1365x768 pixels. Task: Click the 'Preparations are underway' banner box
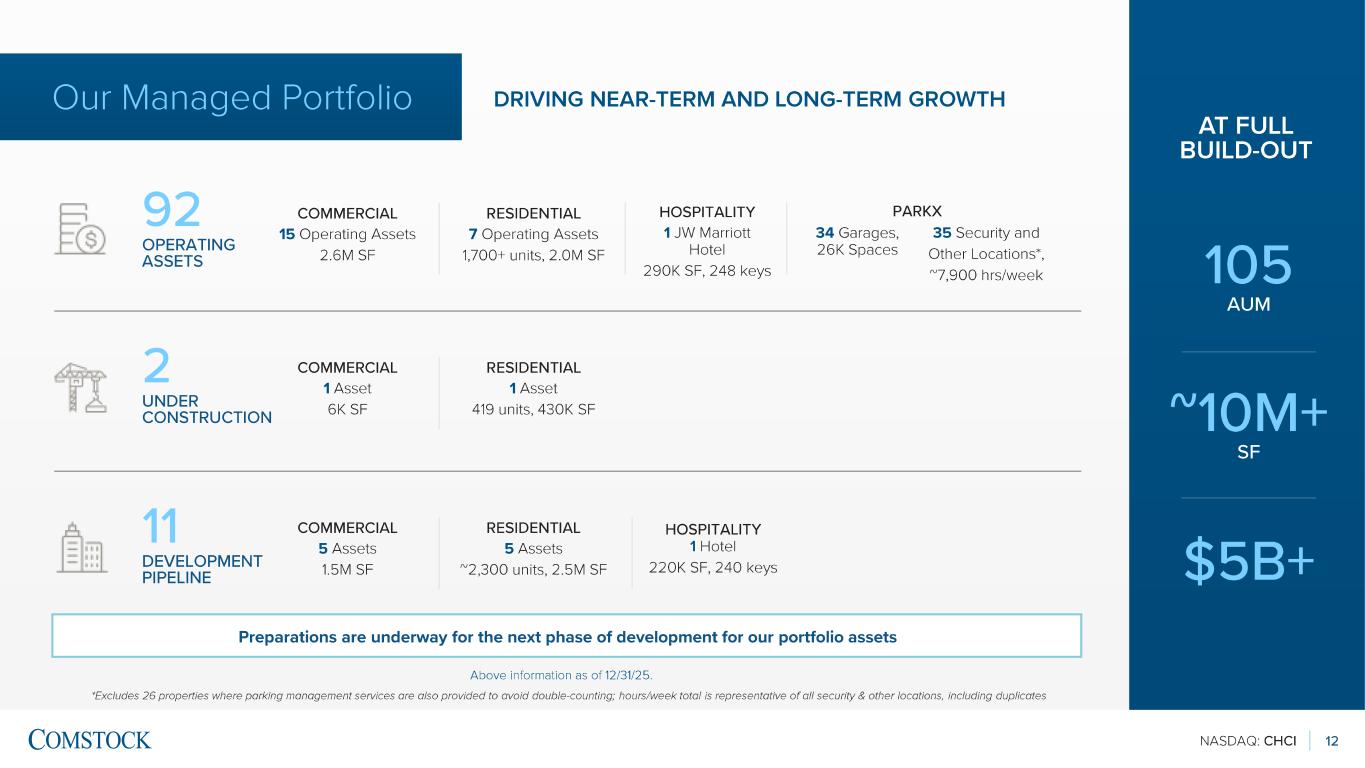tap(567, 637)
